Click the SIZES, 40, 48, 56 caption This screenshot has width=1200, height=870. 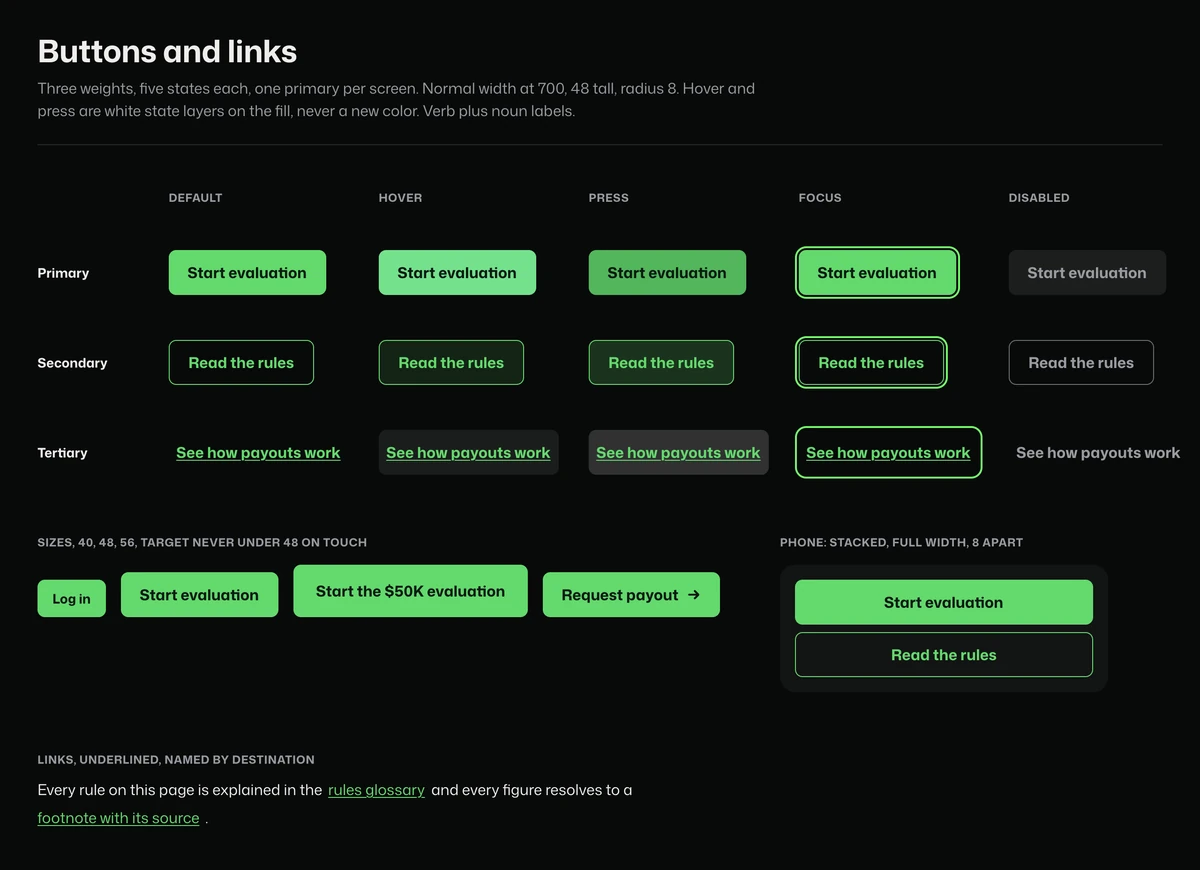(x=202, y=542)
